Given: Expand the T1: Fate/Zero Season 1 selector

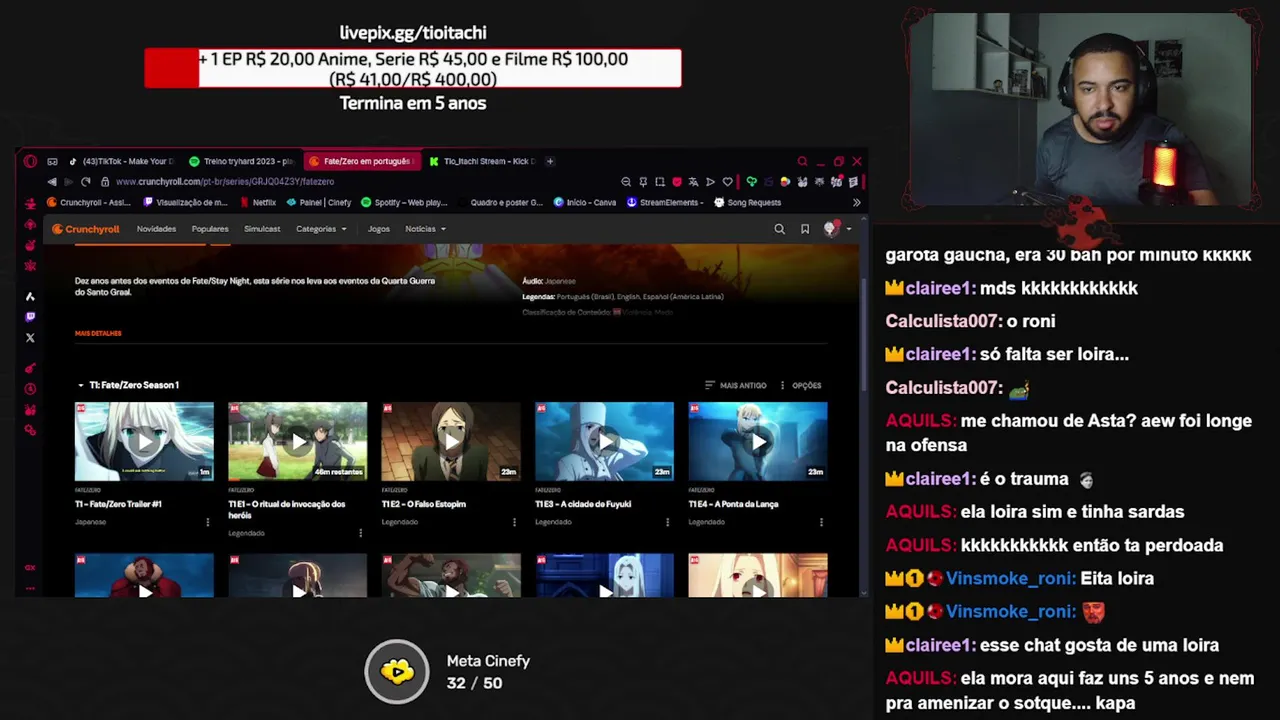Looking at the screenshot, I should [x=129, y=385].
